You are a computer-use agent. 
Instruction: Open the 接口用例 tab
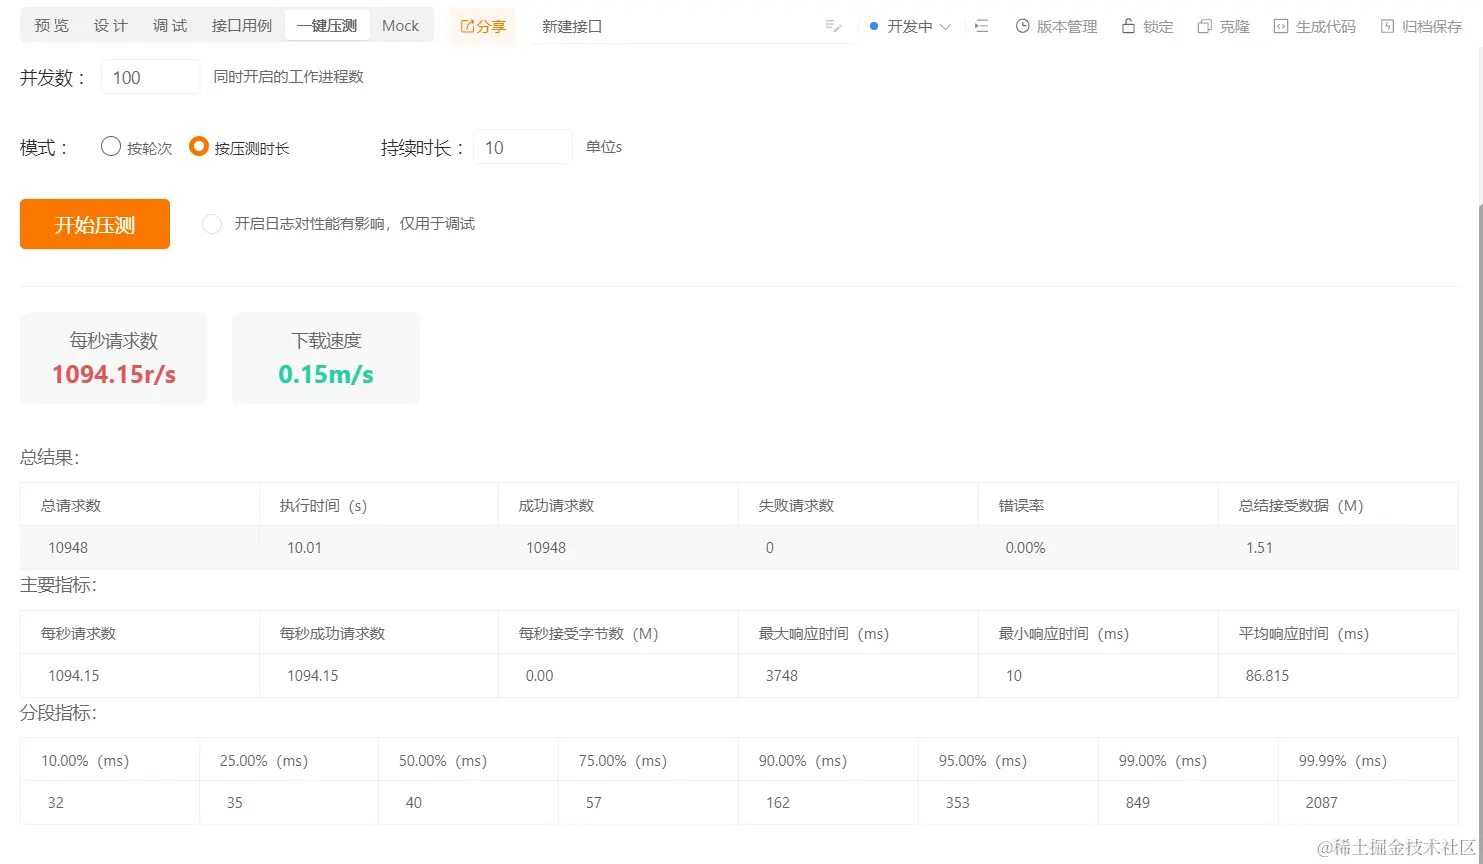click(x=242, y=26)
